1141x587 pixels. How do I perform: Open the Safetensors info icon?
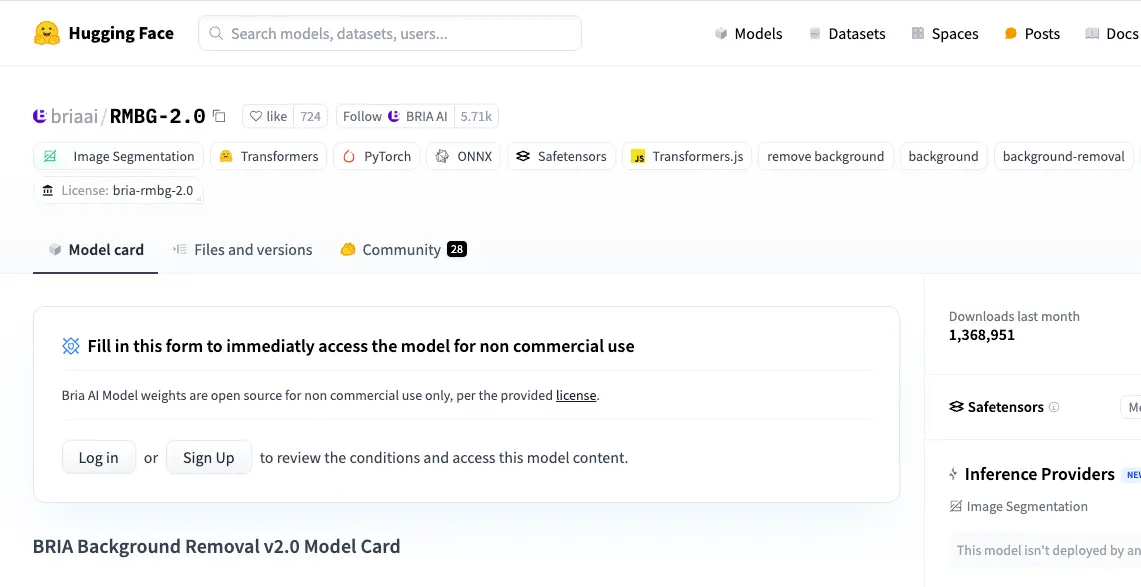(x=1054, y=407)
